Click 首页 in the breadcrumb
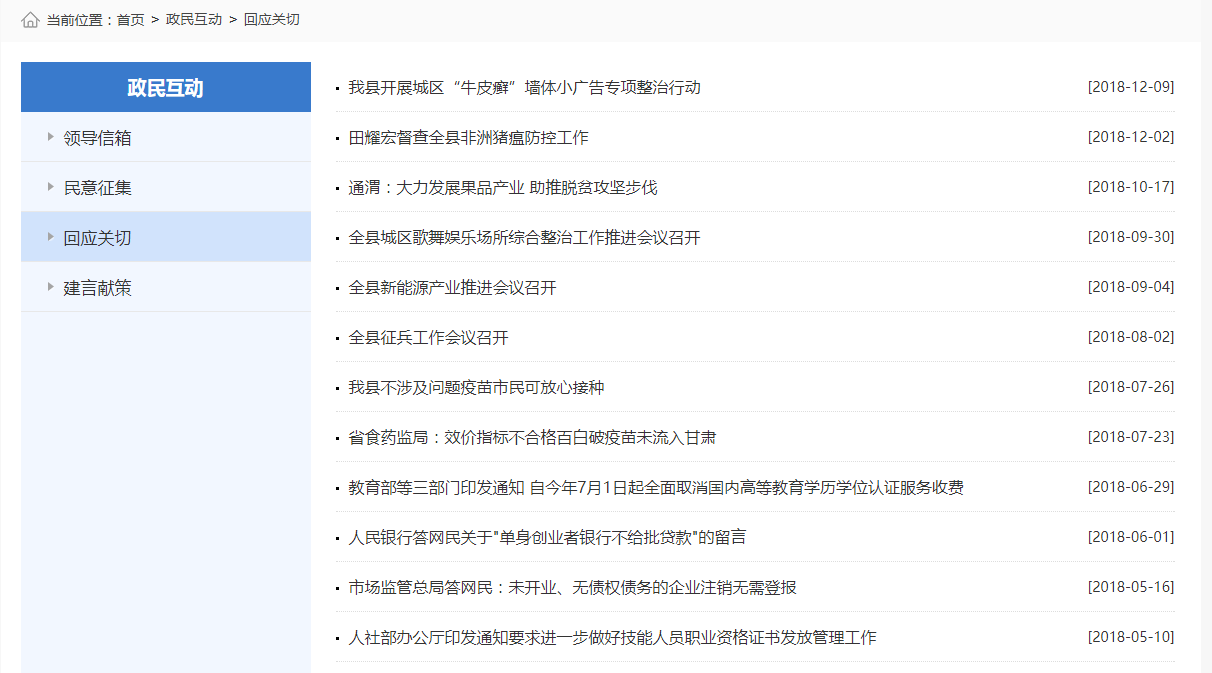Image resolution: width=1212 pixels, height=673 pixels. coord(130,20)
